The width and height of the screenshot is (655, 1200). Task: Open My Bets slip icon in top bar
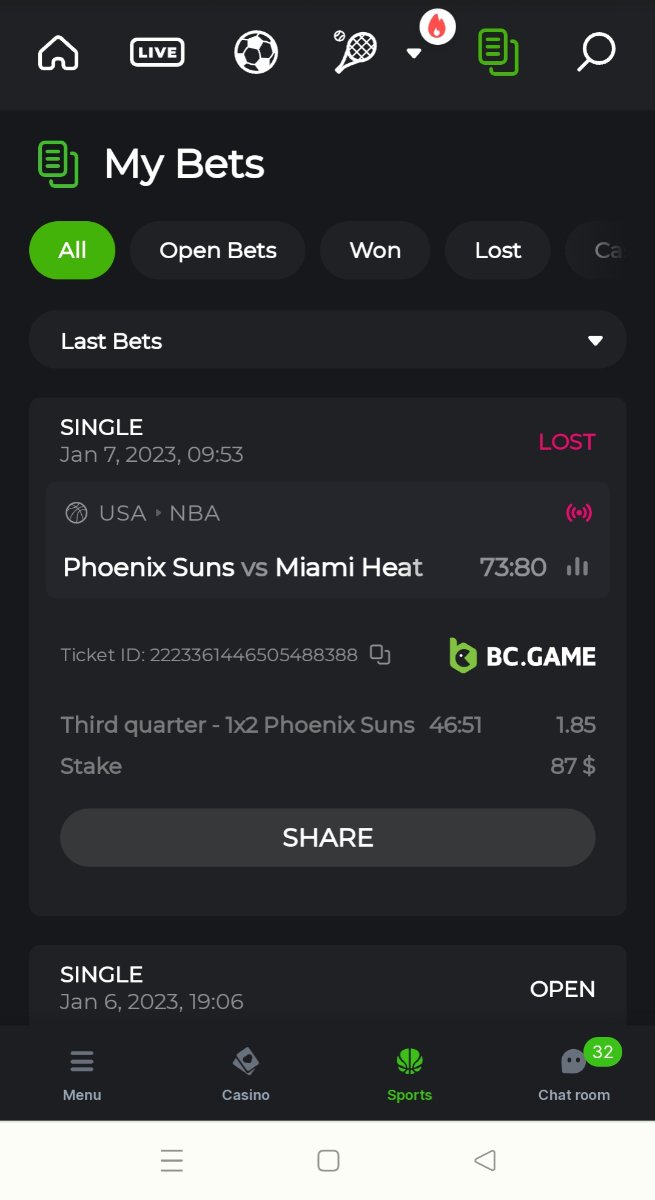[497, 53]
